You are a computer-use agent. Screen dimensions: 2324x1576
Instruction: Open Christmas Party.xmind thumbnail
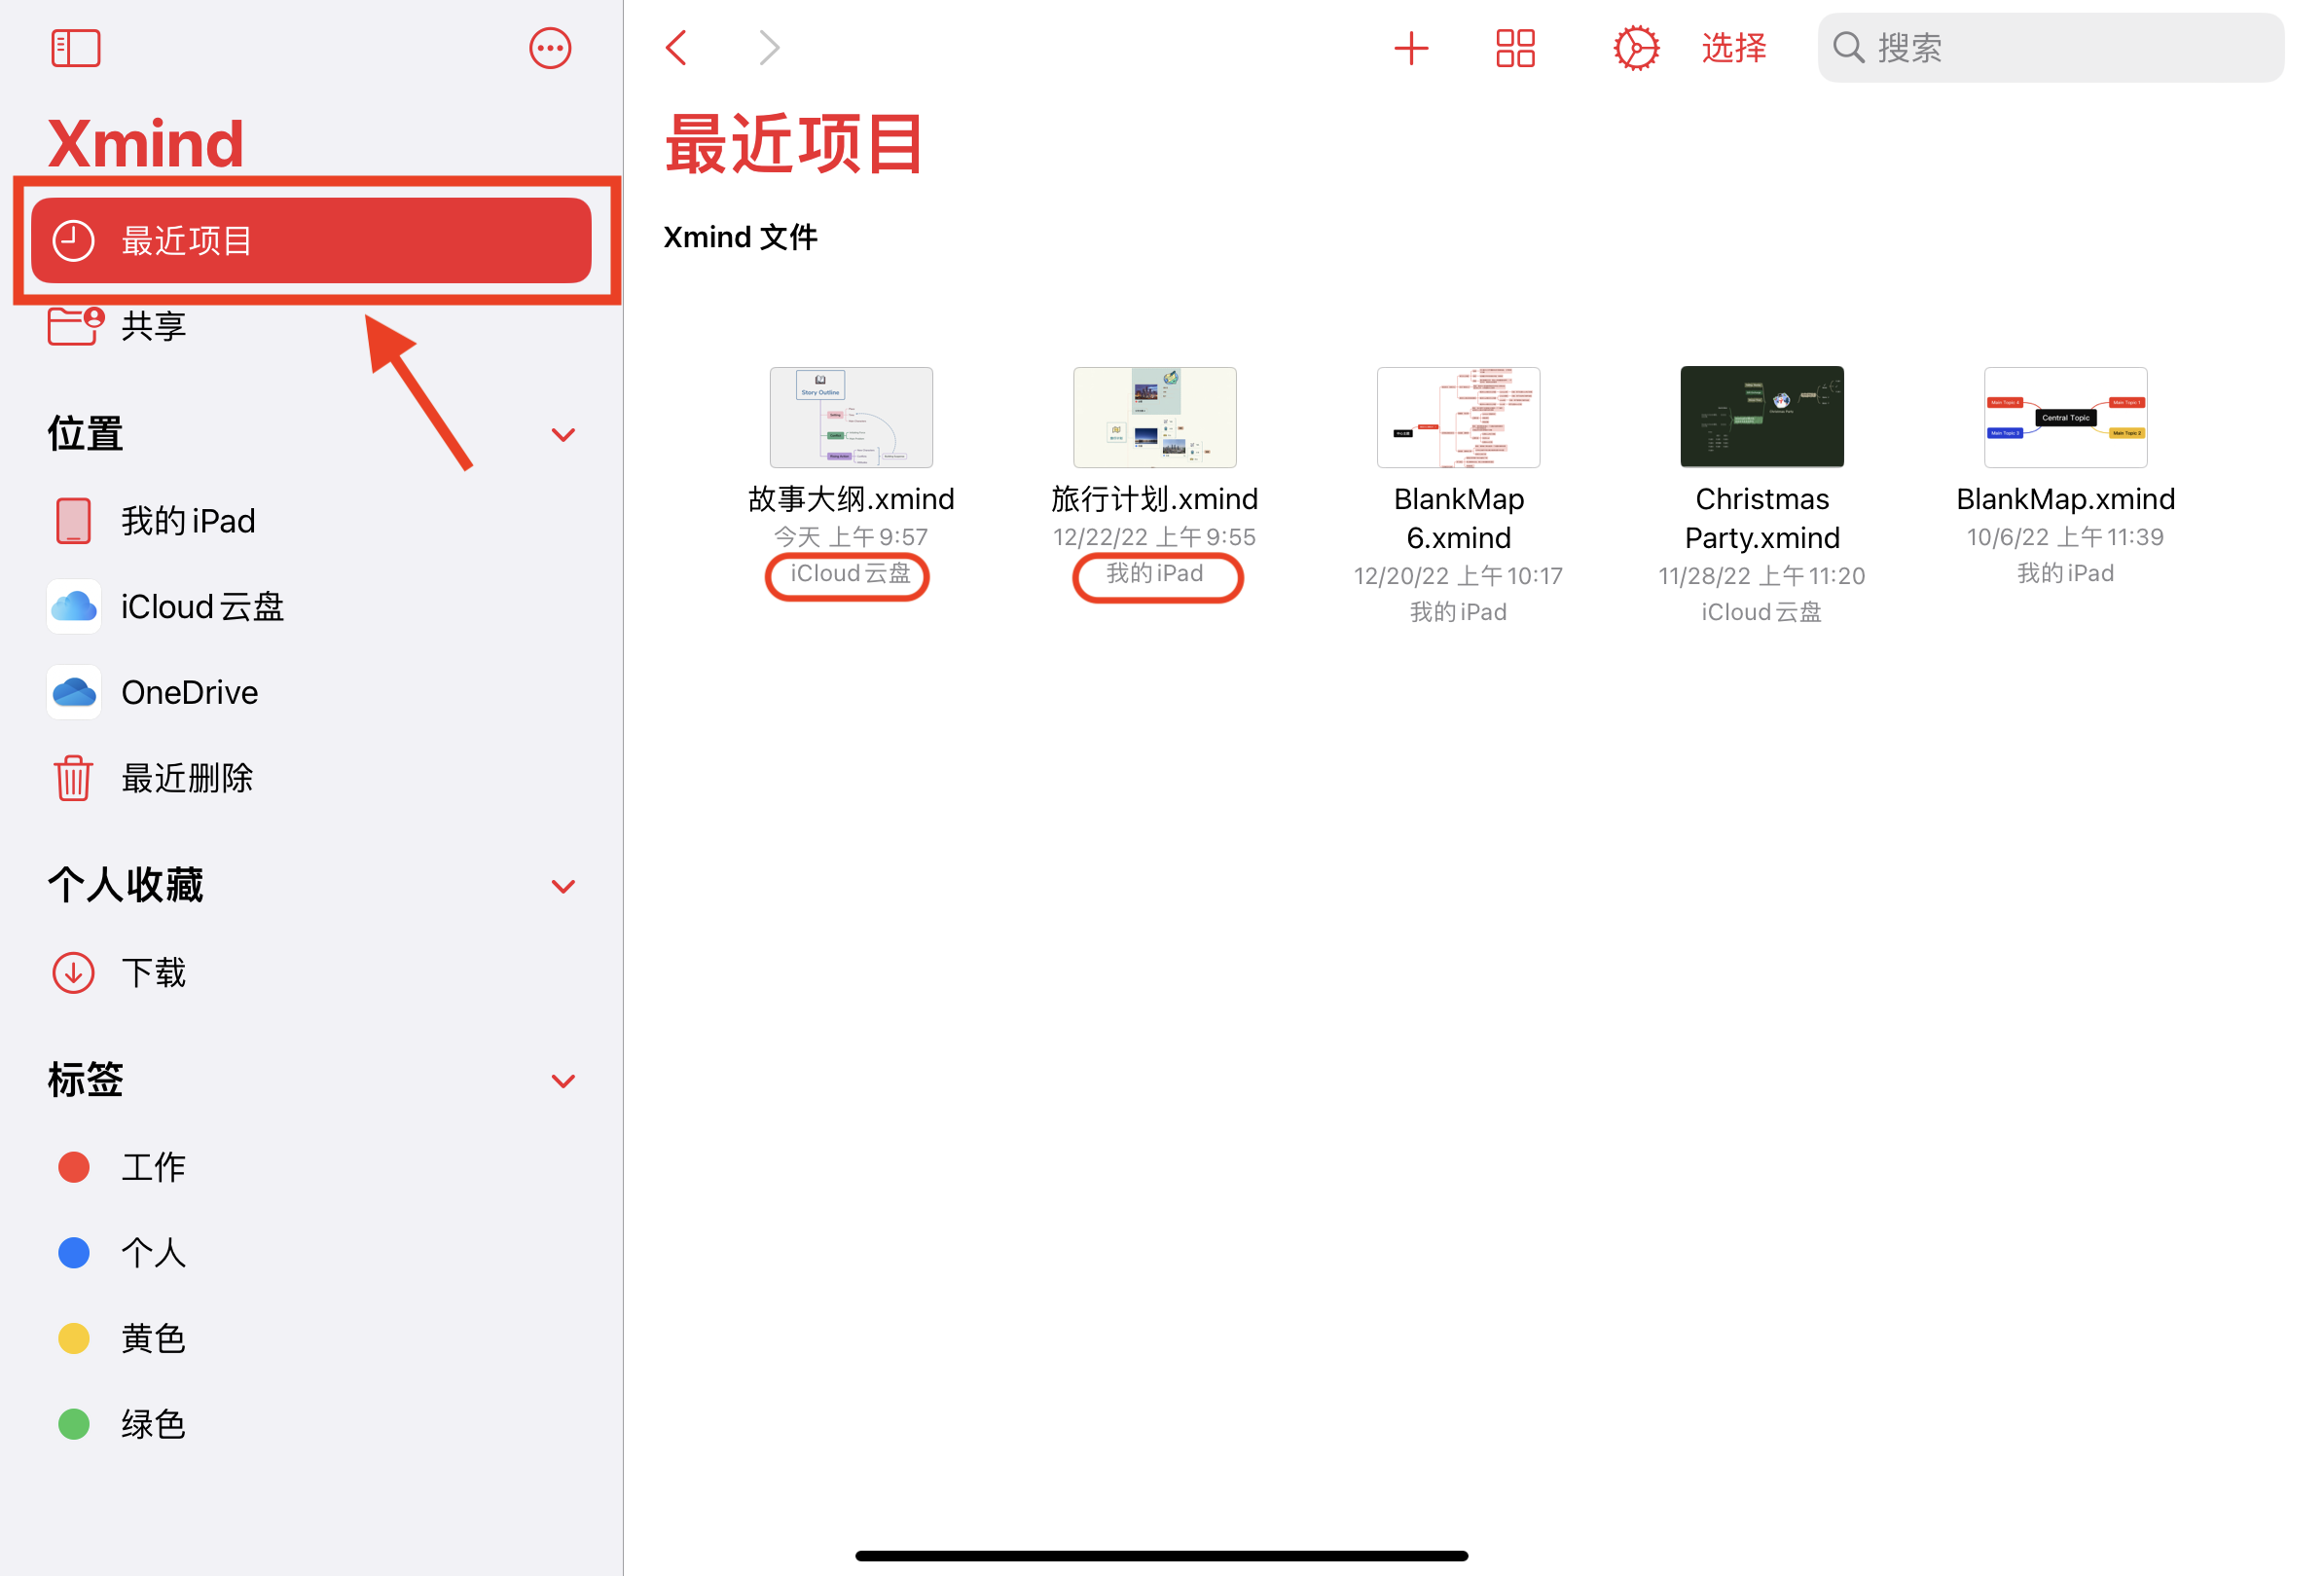1762,417
